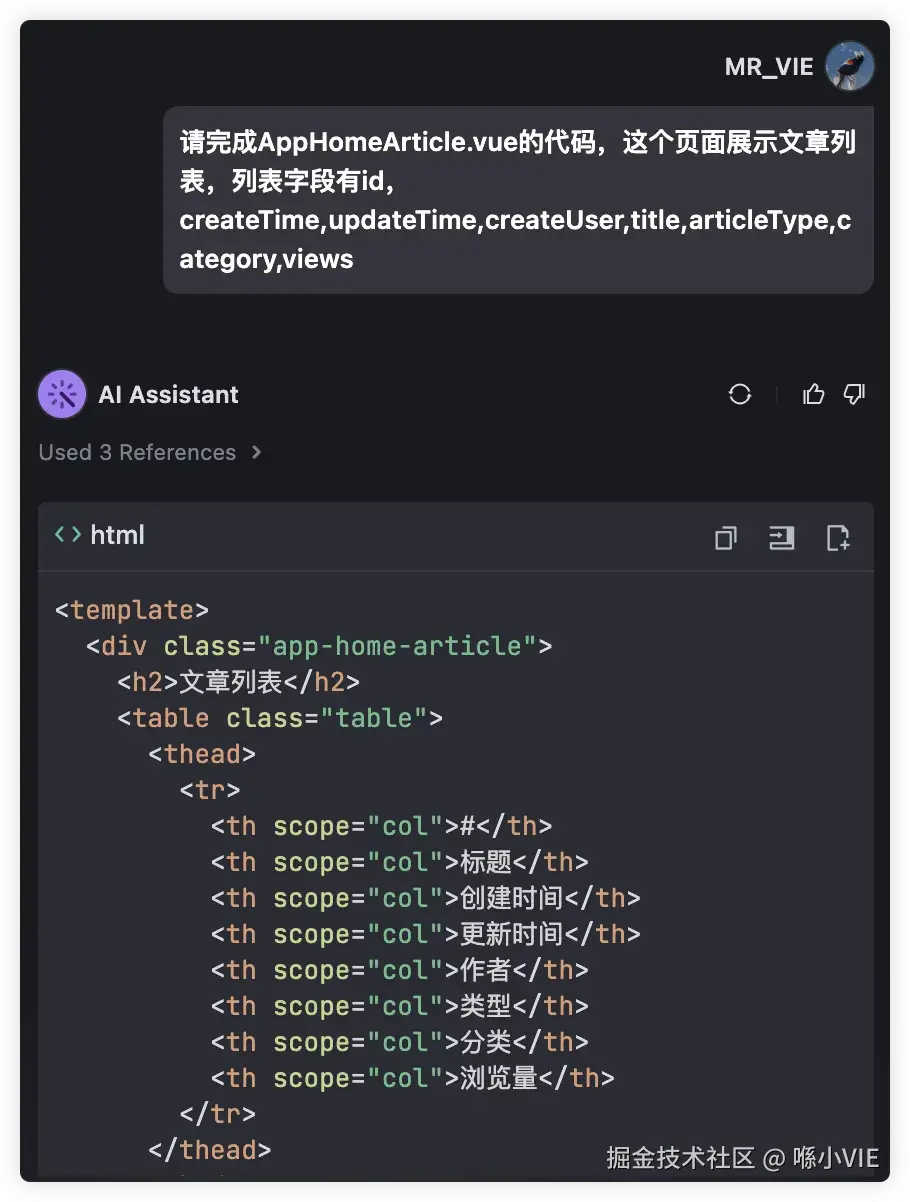Image resolution: width=910 pixels, height=1202 pixels.
Task: Open MR_VIE user avatar
Action: point(850,66)
